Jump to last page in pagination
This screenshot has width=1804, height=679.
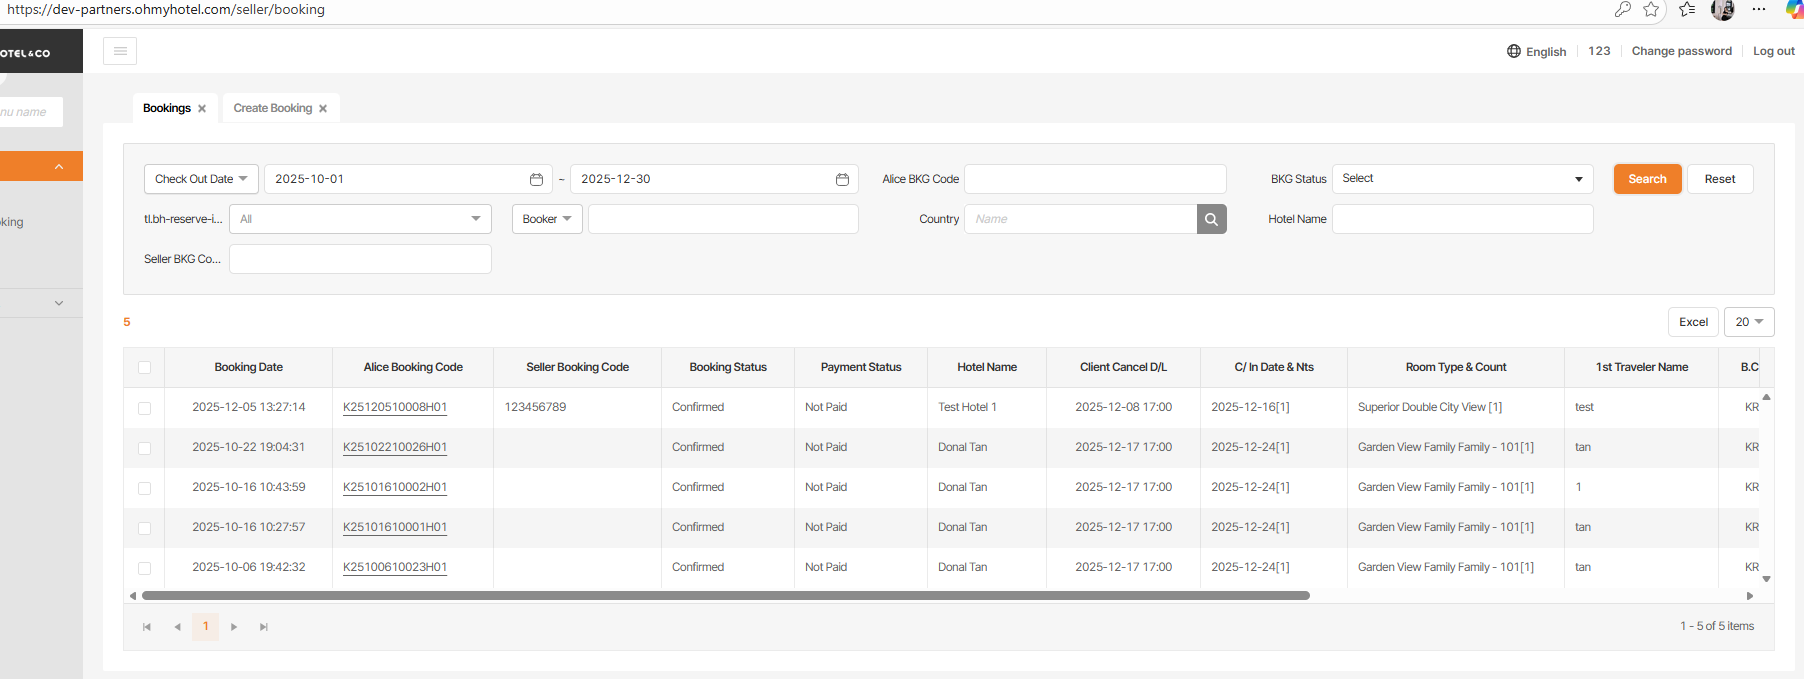pos(264,627)
